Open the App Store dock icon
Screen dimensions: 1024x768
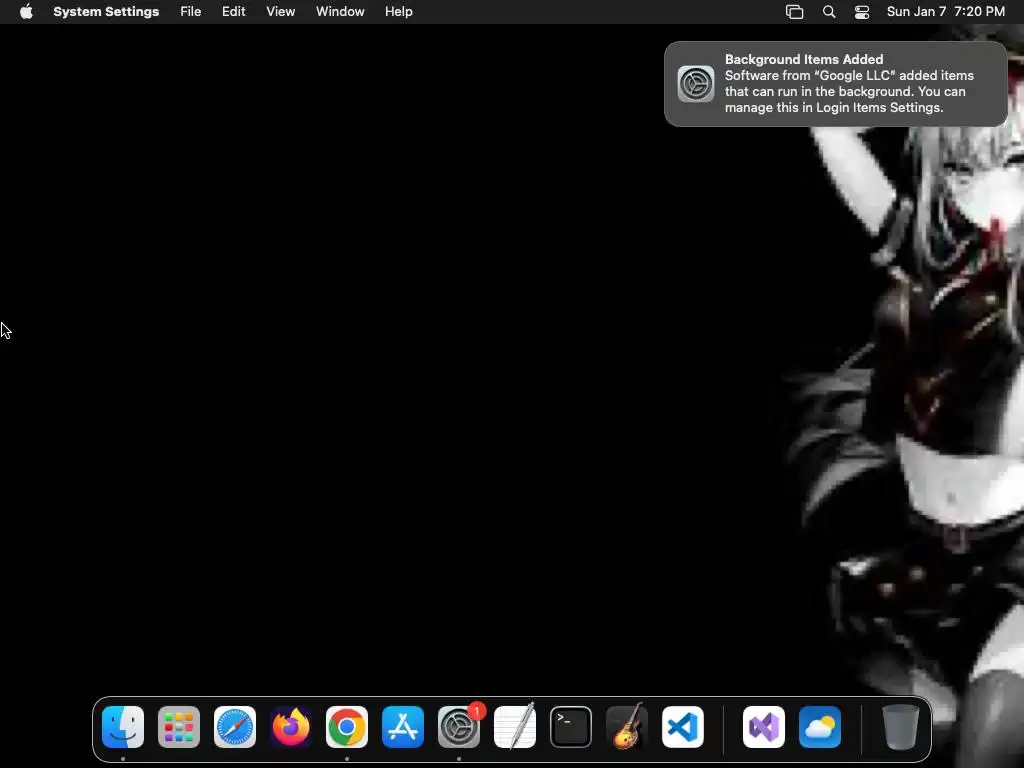point(403,727)
